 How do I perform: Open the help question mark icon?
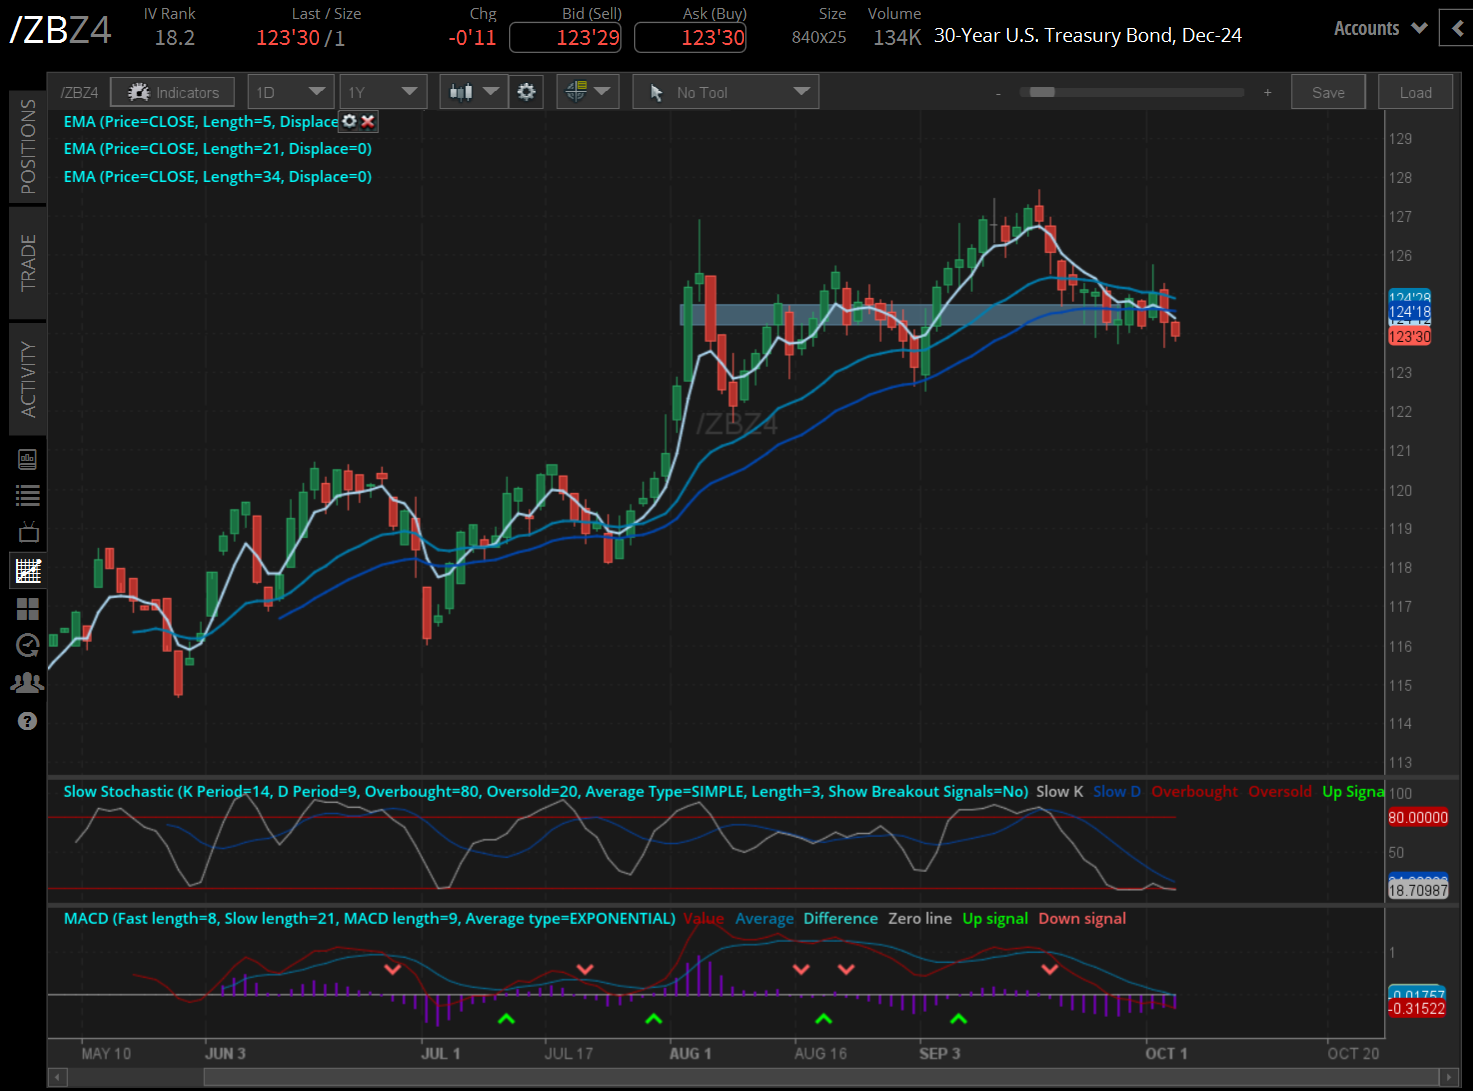pos(28,721)
